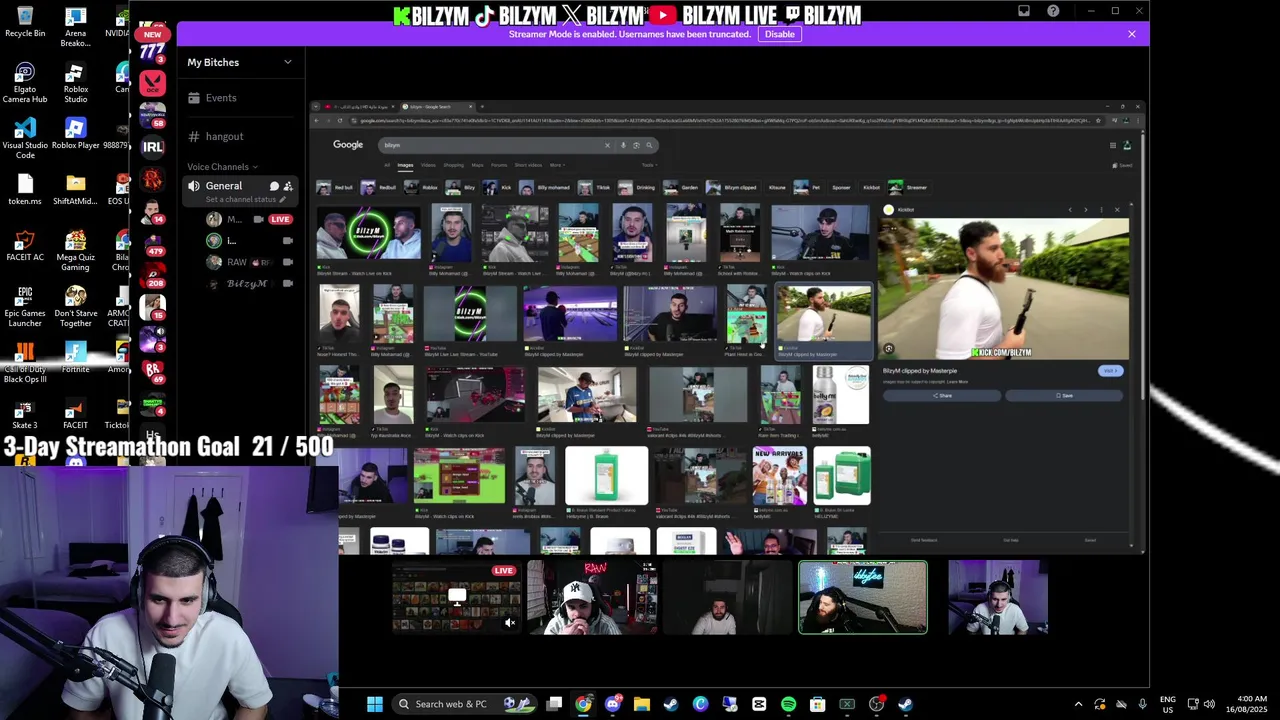
Task: Switch to the Shopping tab in Google
Action: (454, 165)
